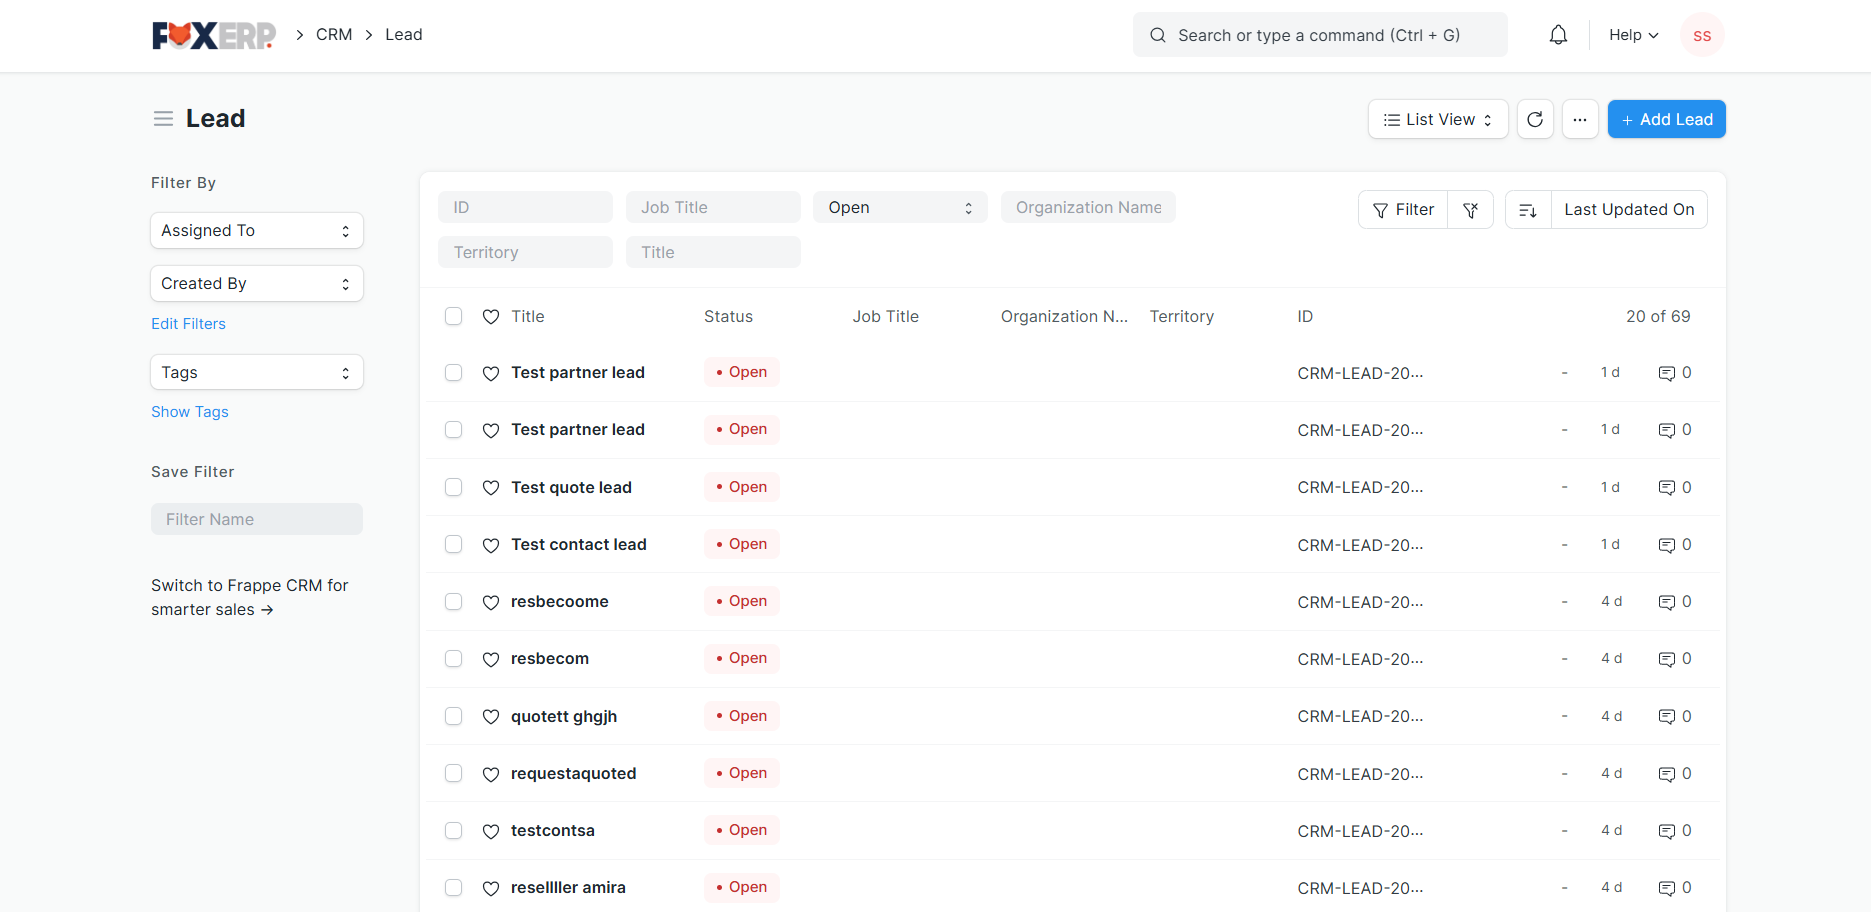This screenshot has height=912, width=1871.
Task: Toggle sort direction icon beside Last Updated On
Action: (x=1528, y=210)
